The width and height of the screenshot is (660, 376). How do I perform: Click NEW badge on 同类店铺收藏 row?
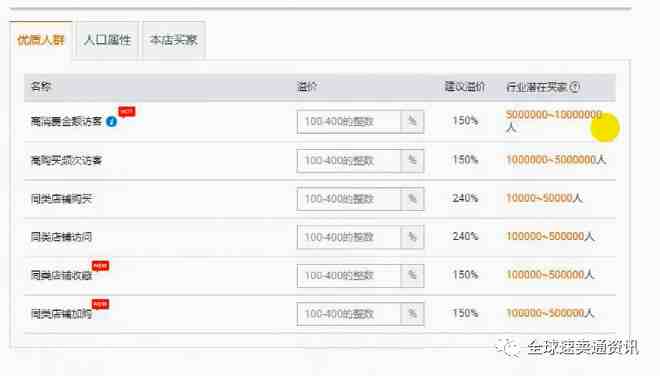[101, 266]
